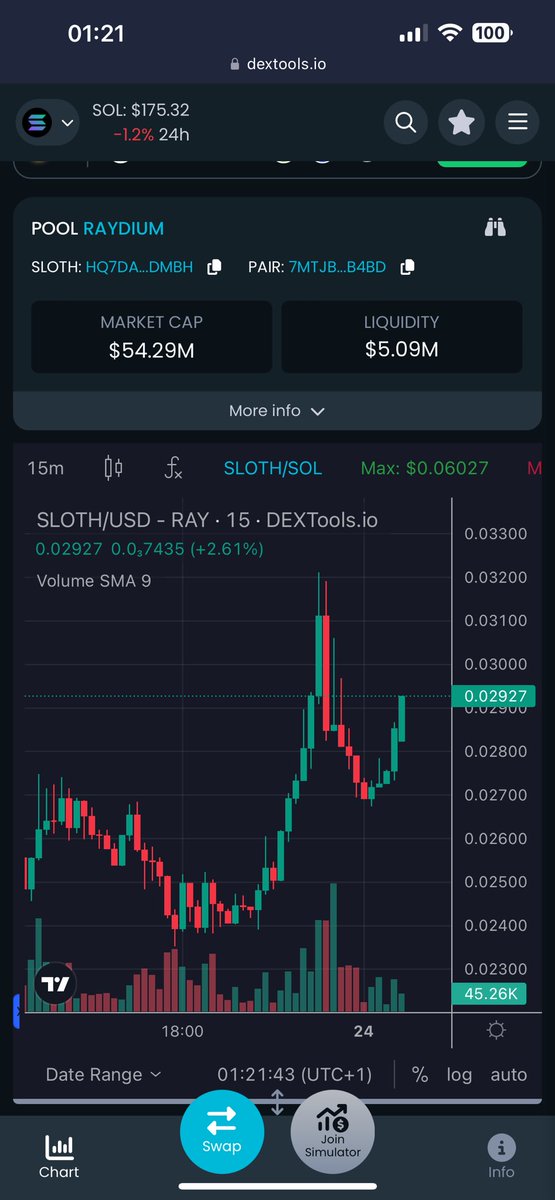Change the candlestick chart style
This screenshot has height=1200, width=555.
[113, 468]
